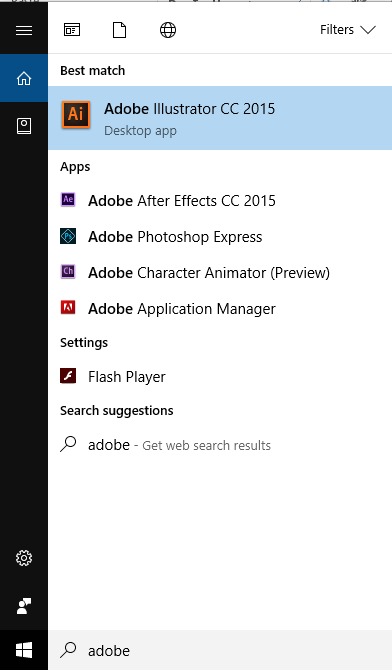392x670 pixels.
Task: Click the Best match header
Action: [93, 71]
